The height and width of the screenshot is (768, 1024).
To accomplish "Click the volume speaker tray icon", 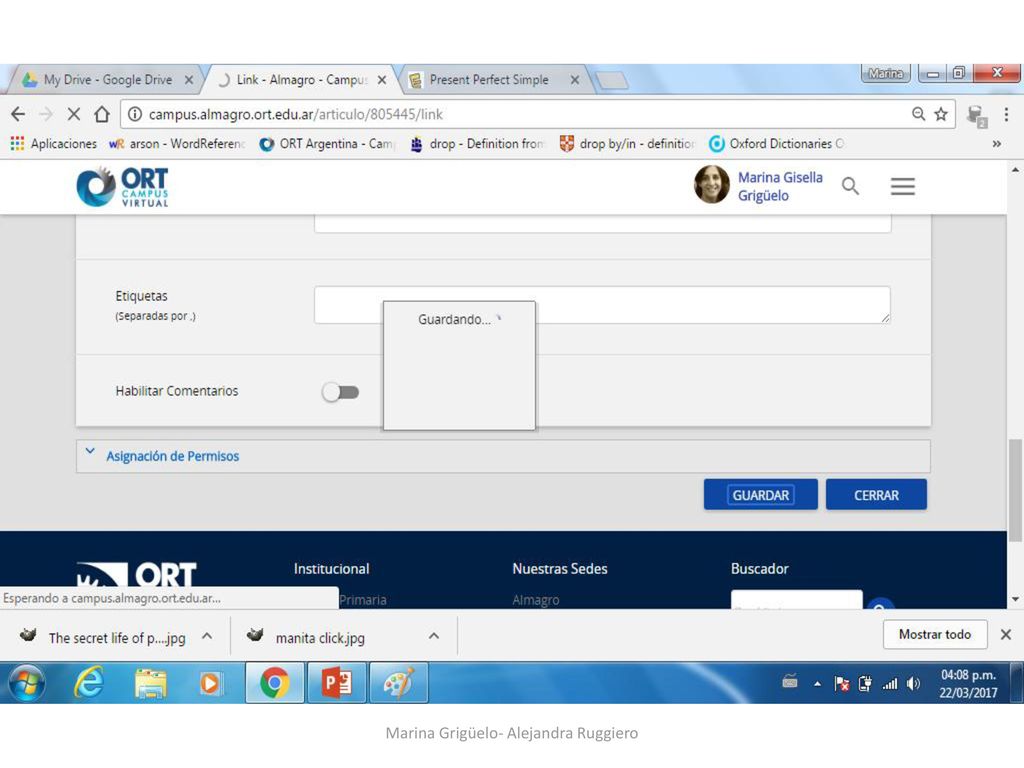I will click(914, 684).
